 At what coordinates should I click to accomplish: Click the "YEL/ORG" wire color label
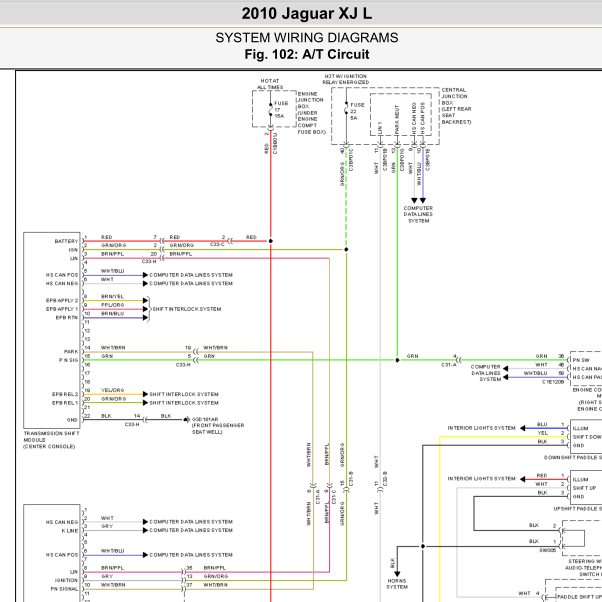pos(112,390)
